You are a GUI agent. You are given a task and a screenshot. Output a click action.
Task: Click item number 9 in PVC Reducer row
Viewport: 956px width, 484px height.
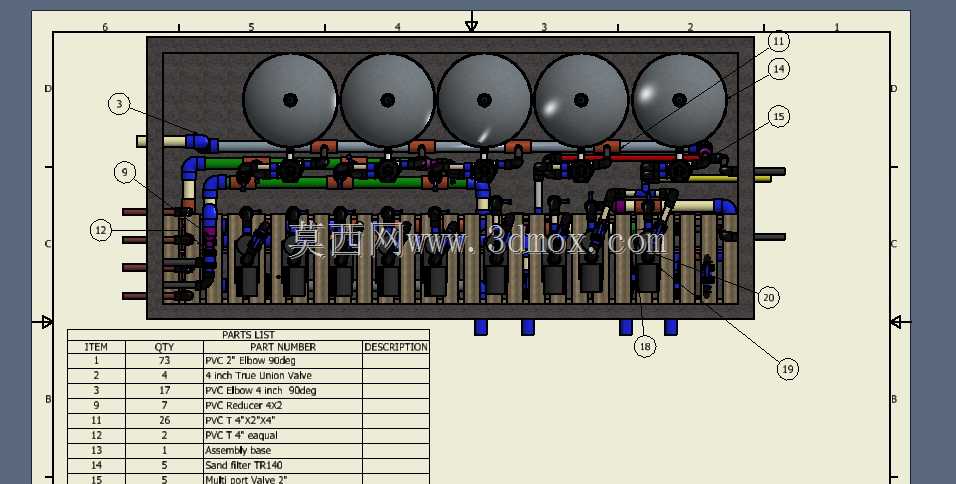pyautogui.click(x=96, y=405)
